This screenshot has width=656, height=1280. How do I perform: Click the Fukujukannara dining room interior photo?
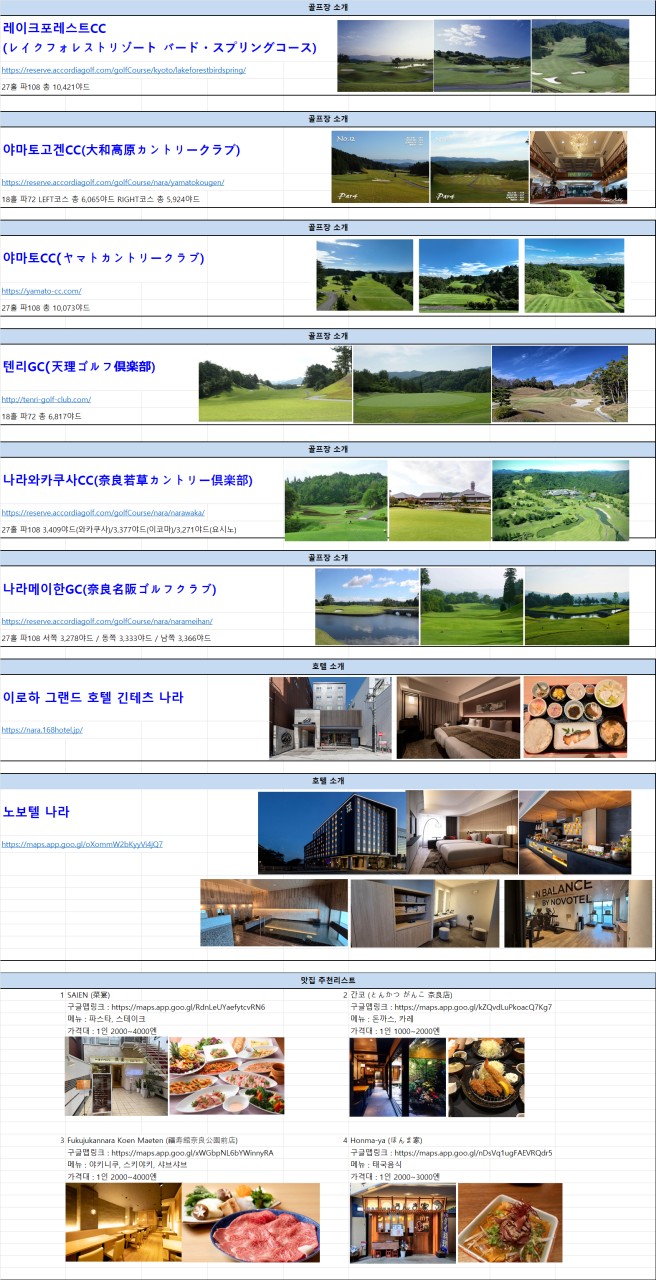(124, 1222)
